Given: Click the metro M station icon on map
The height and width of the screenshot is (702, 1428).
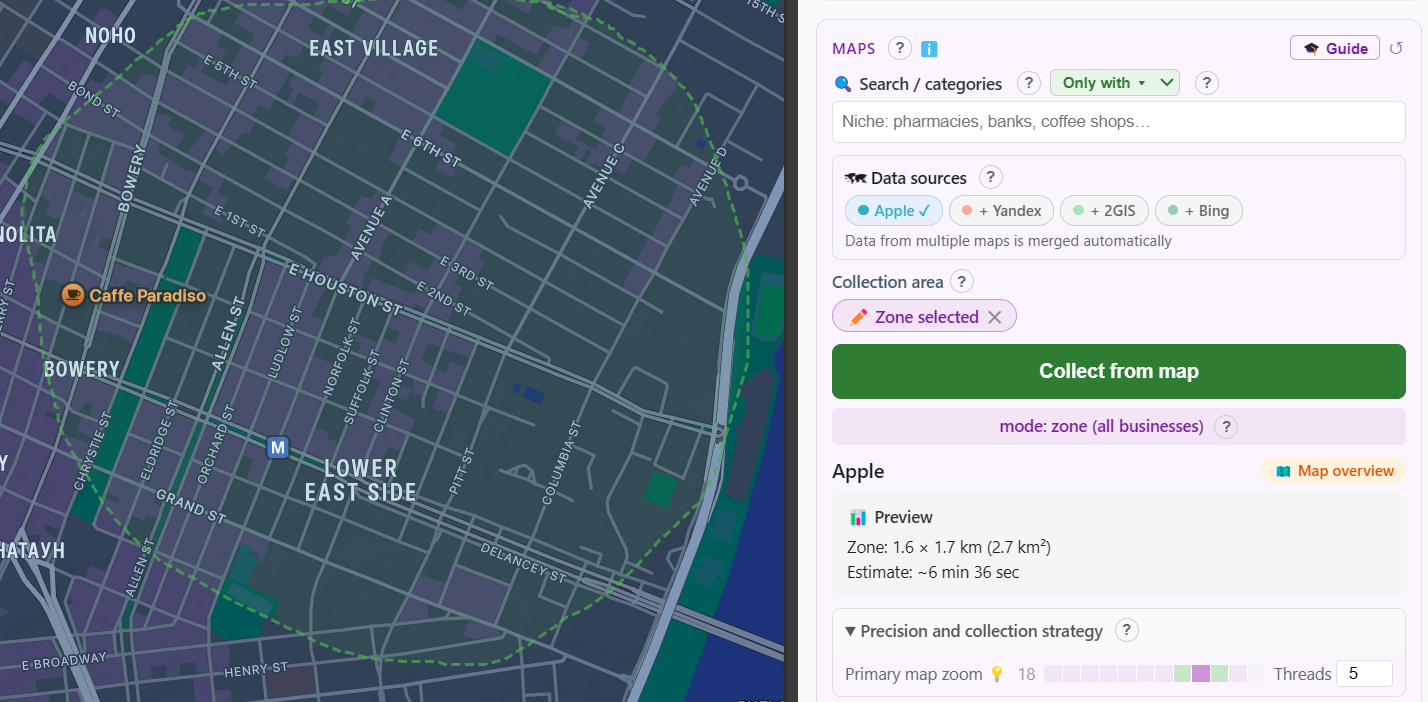Looking at the screenshot, I should (x=278, y=447).
